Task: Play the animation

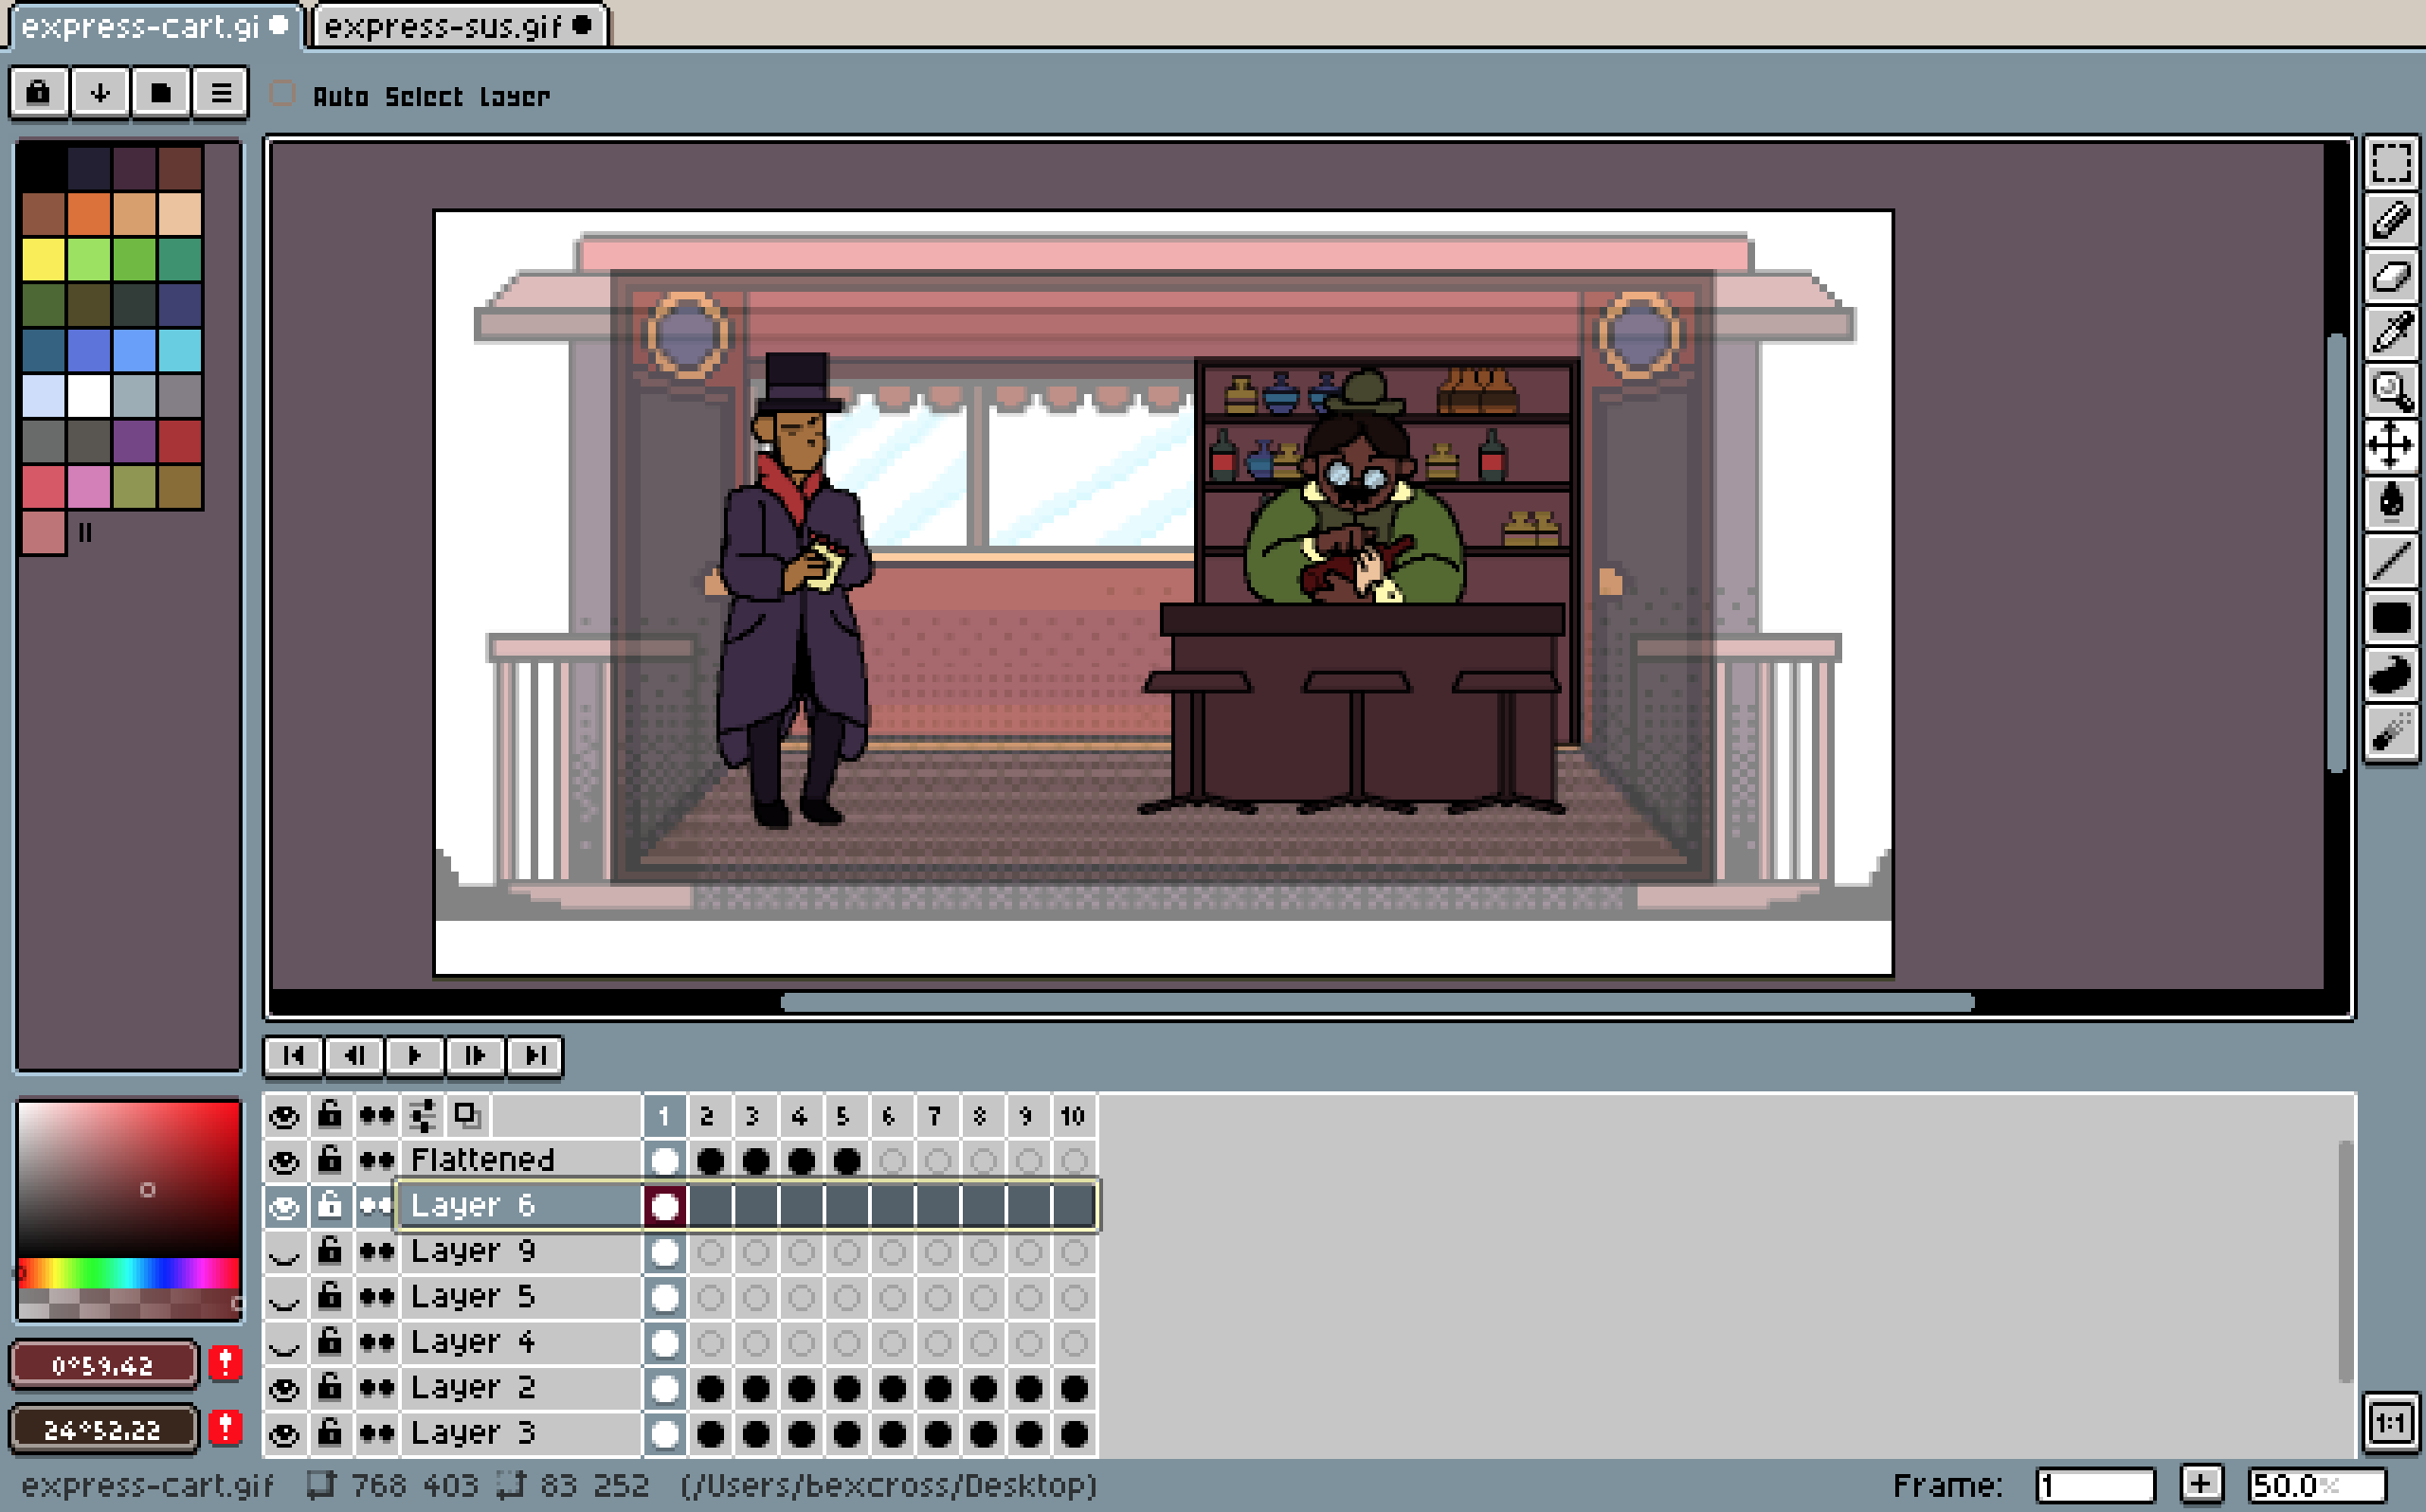Action: (414, 1056)
